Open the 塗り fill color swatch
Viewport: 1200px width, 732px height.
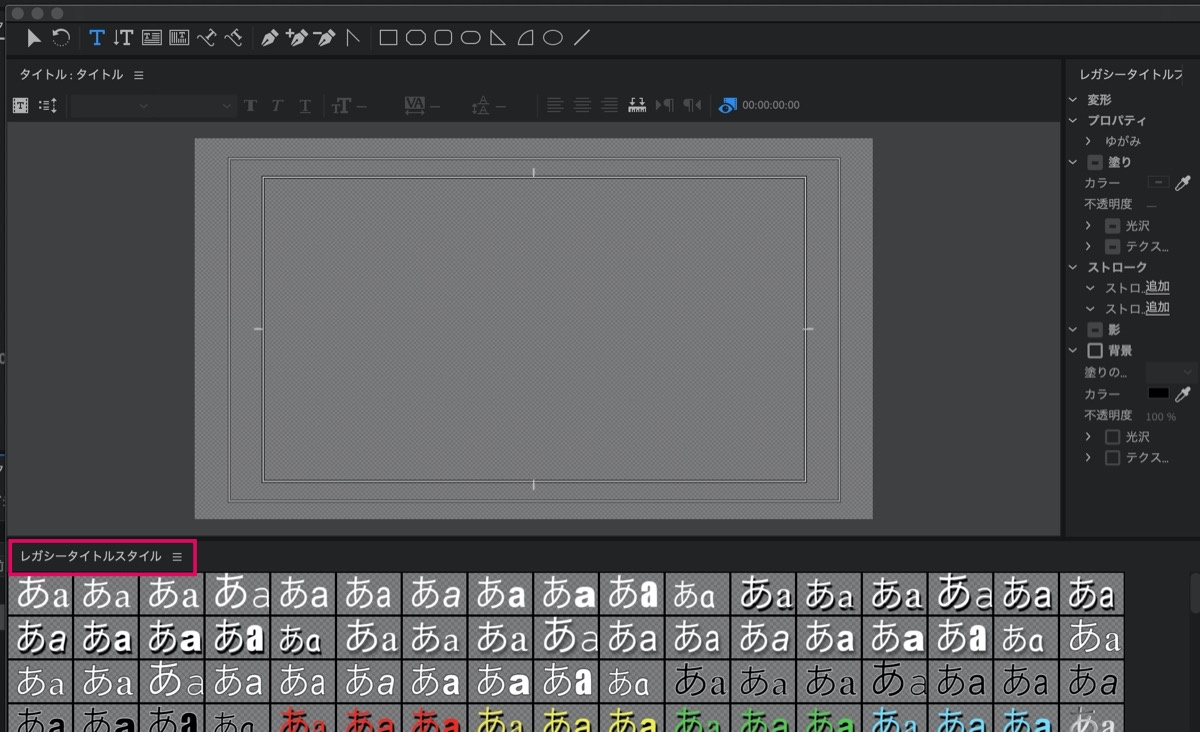(1158, 183)
